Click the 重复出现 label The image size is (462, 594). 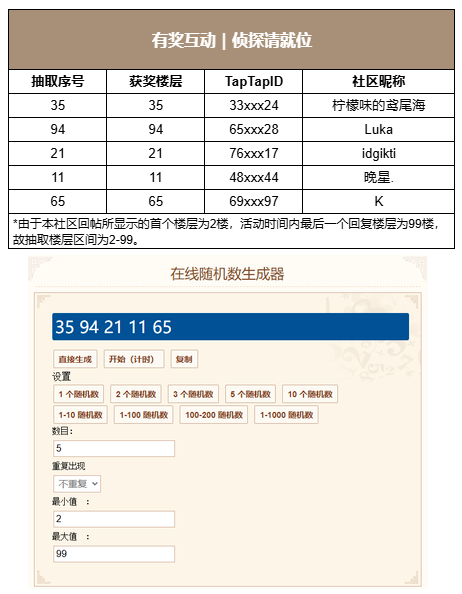[x=69, y=466]
